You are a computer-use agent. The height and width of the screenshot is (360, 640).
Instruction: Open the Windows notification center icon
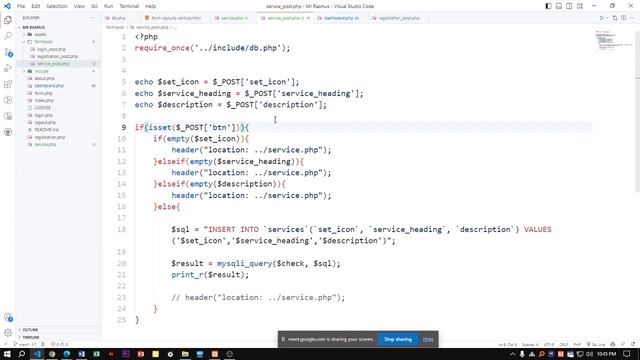pyautogui.click(x=627, y=354)
